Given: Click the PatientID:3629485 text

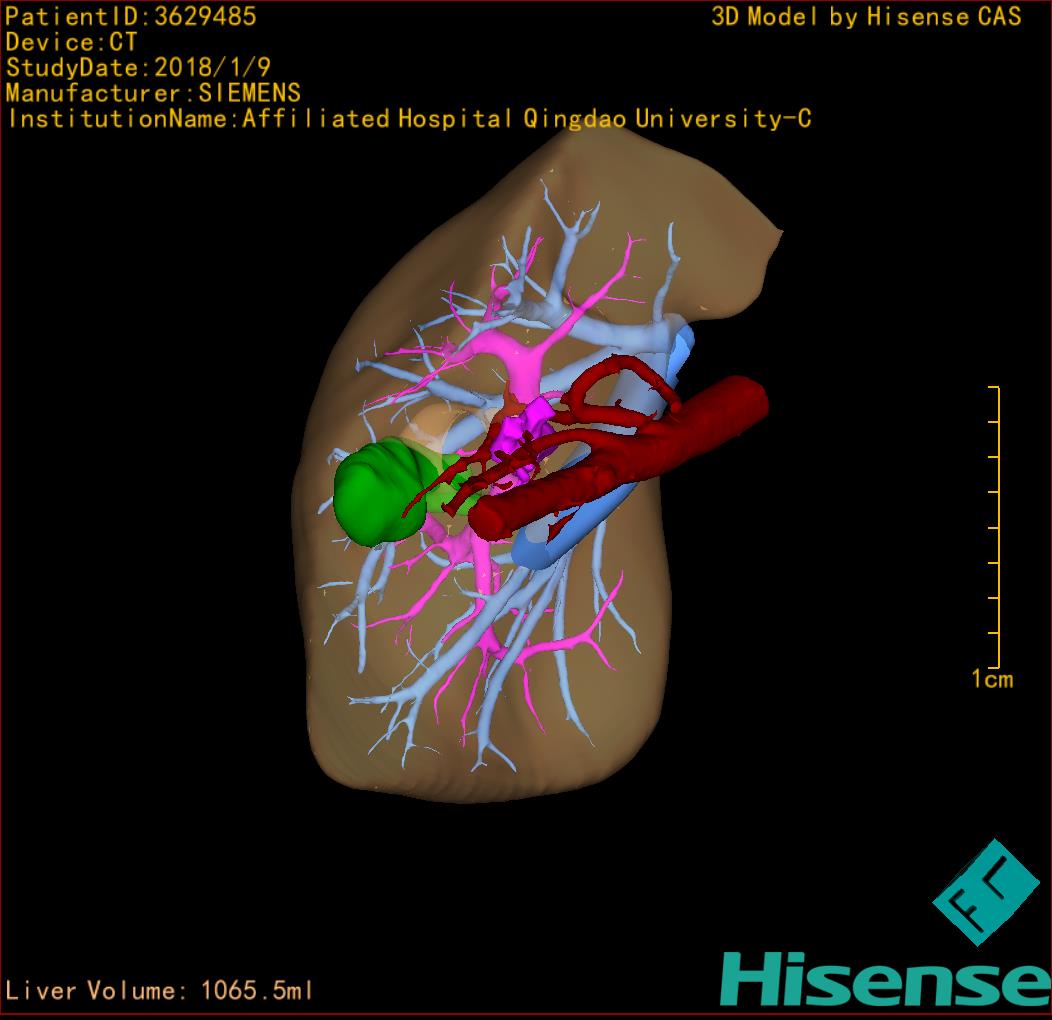Looking at the screenshot, I should click(131, 16).
